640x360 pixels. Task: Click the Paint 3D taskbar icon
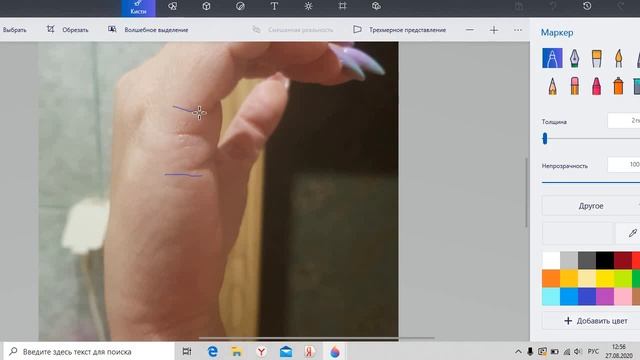click(335, 351)
